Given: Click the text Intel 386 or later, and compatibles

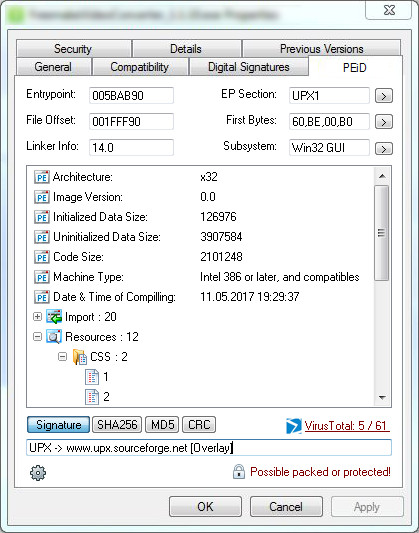Looking at the screenshot, I should coord(280,277).
